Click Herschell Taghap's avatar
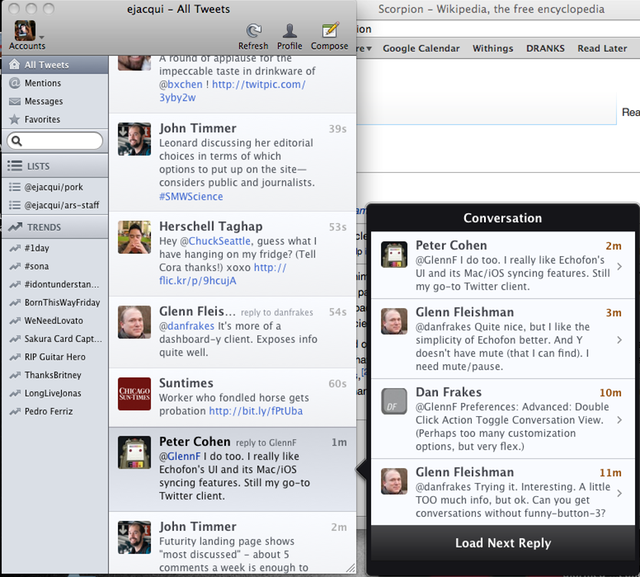 pos(134,237)
